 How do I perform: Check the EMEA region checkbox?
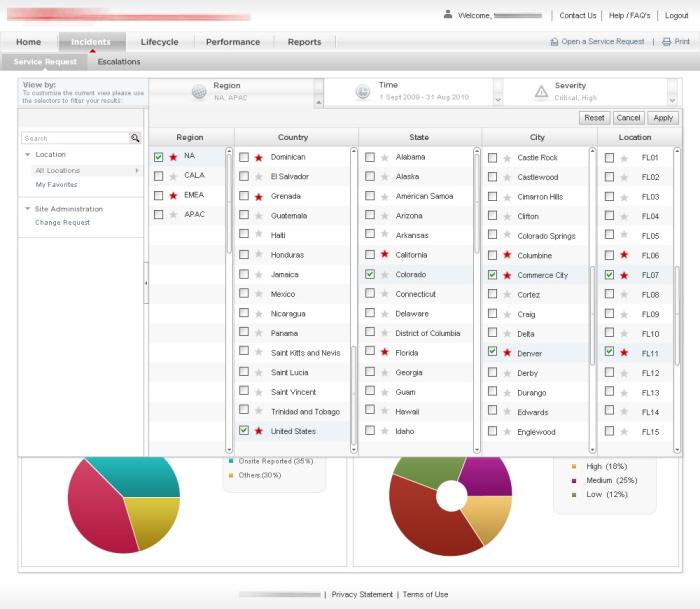point(159,196)
